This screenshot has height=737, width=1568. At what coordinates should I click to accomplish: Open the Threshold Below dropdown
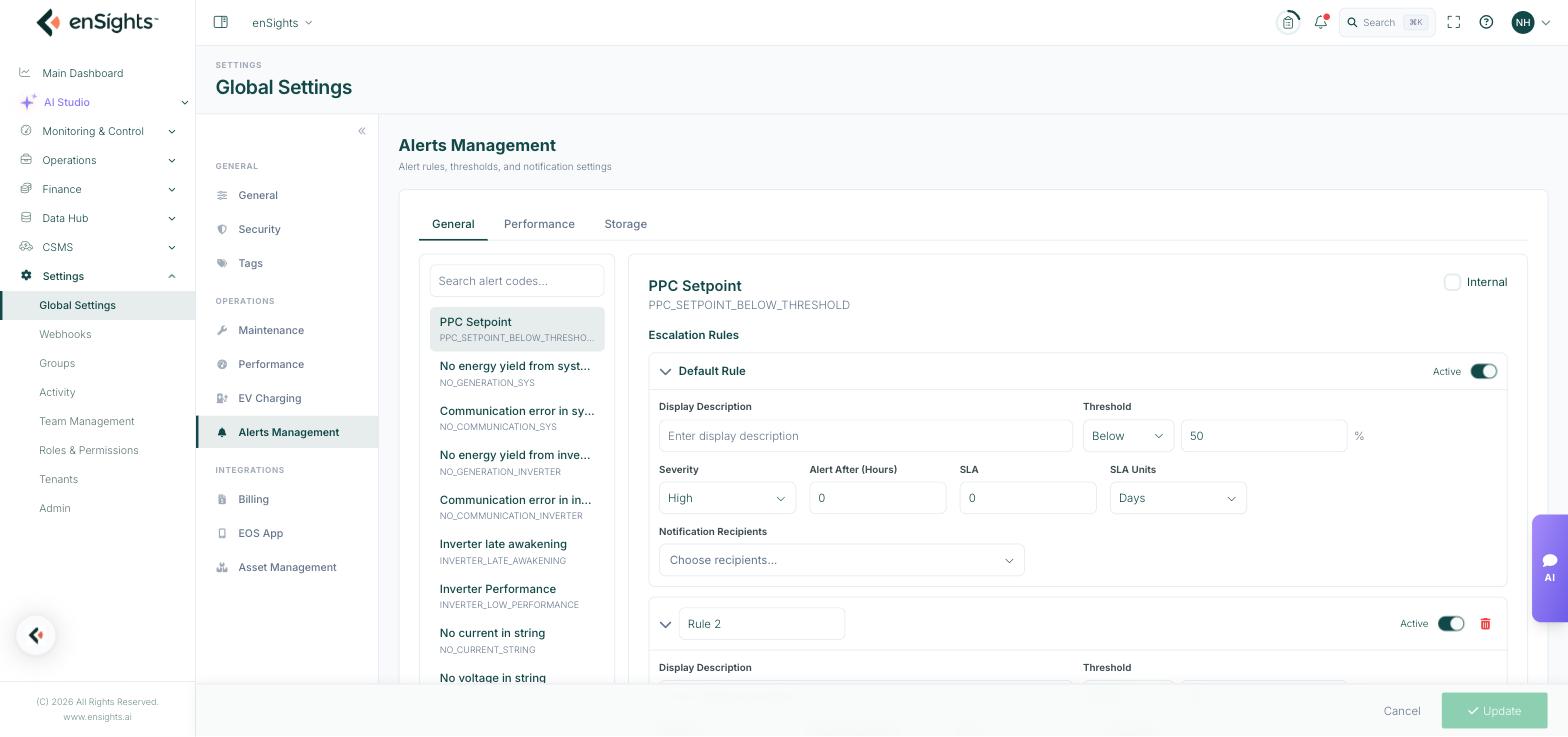coord(1128,436)
